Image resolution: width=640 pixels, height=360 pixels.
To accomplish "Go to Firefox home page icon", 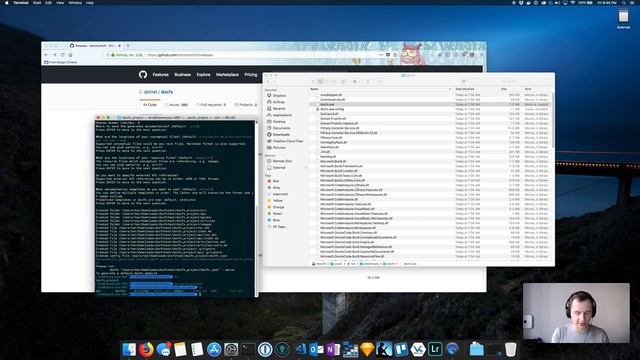I will [x=71, y=55].
